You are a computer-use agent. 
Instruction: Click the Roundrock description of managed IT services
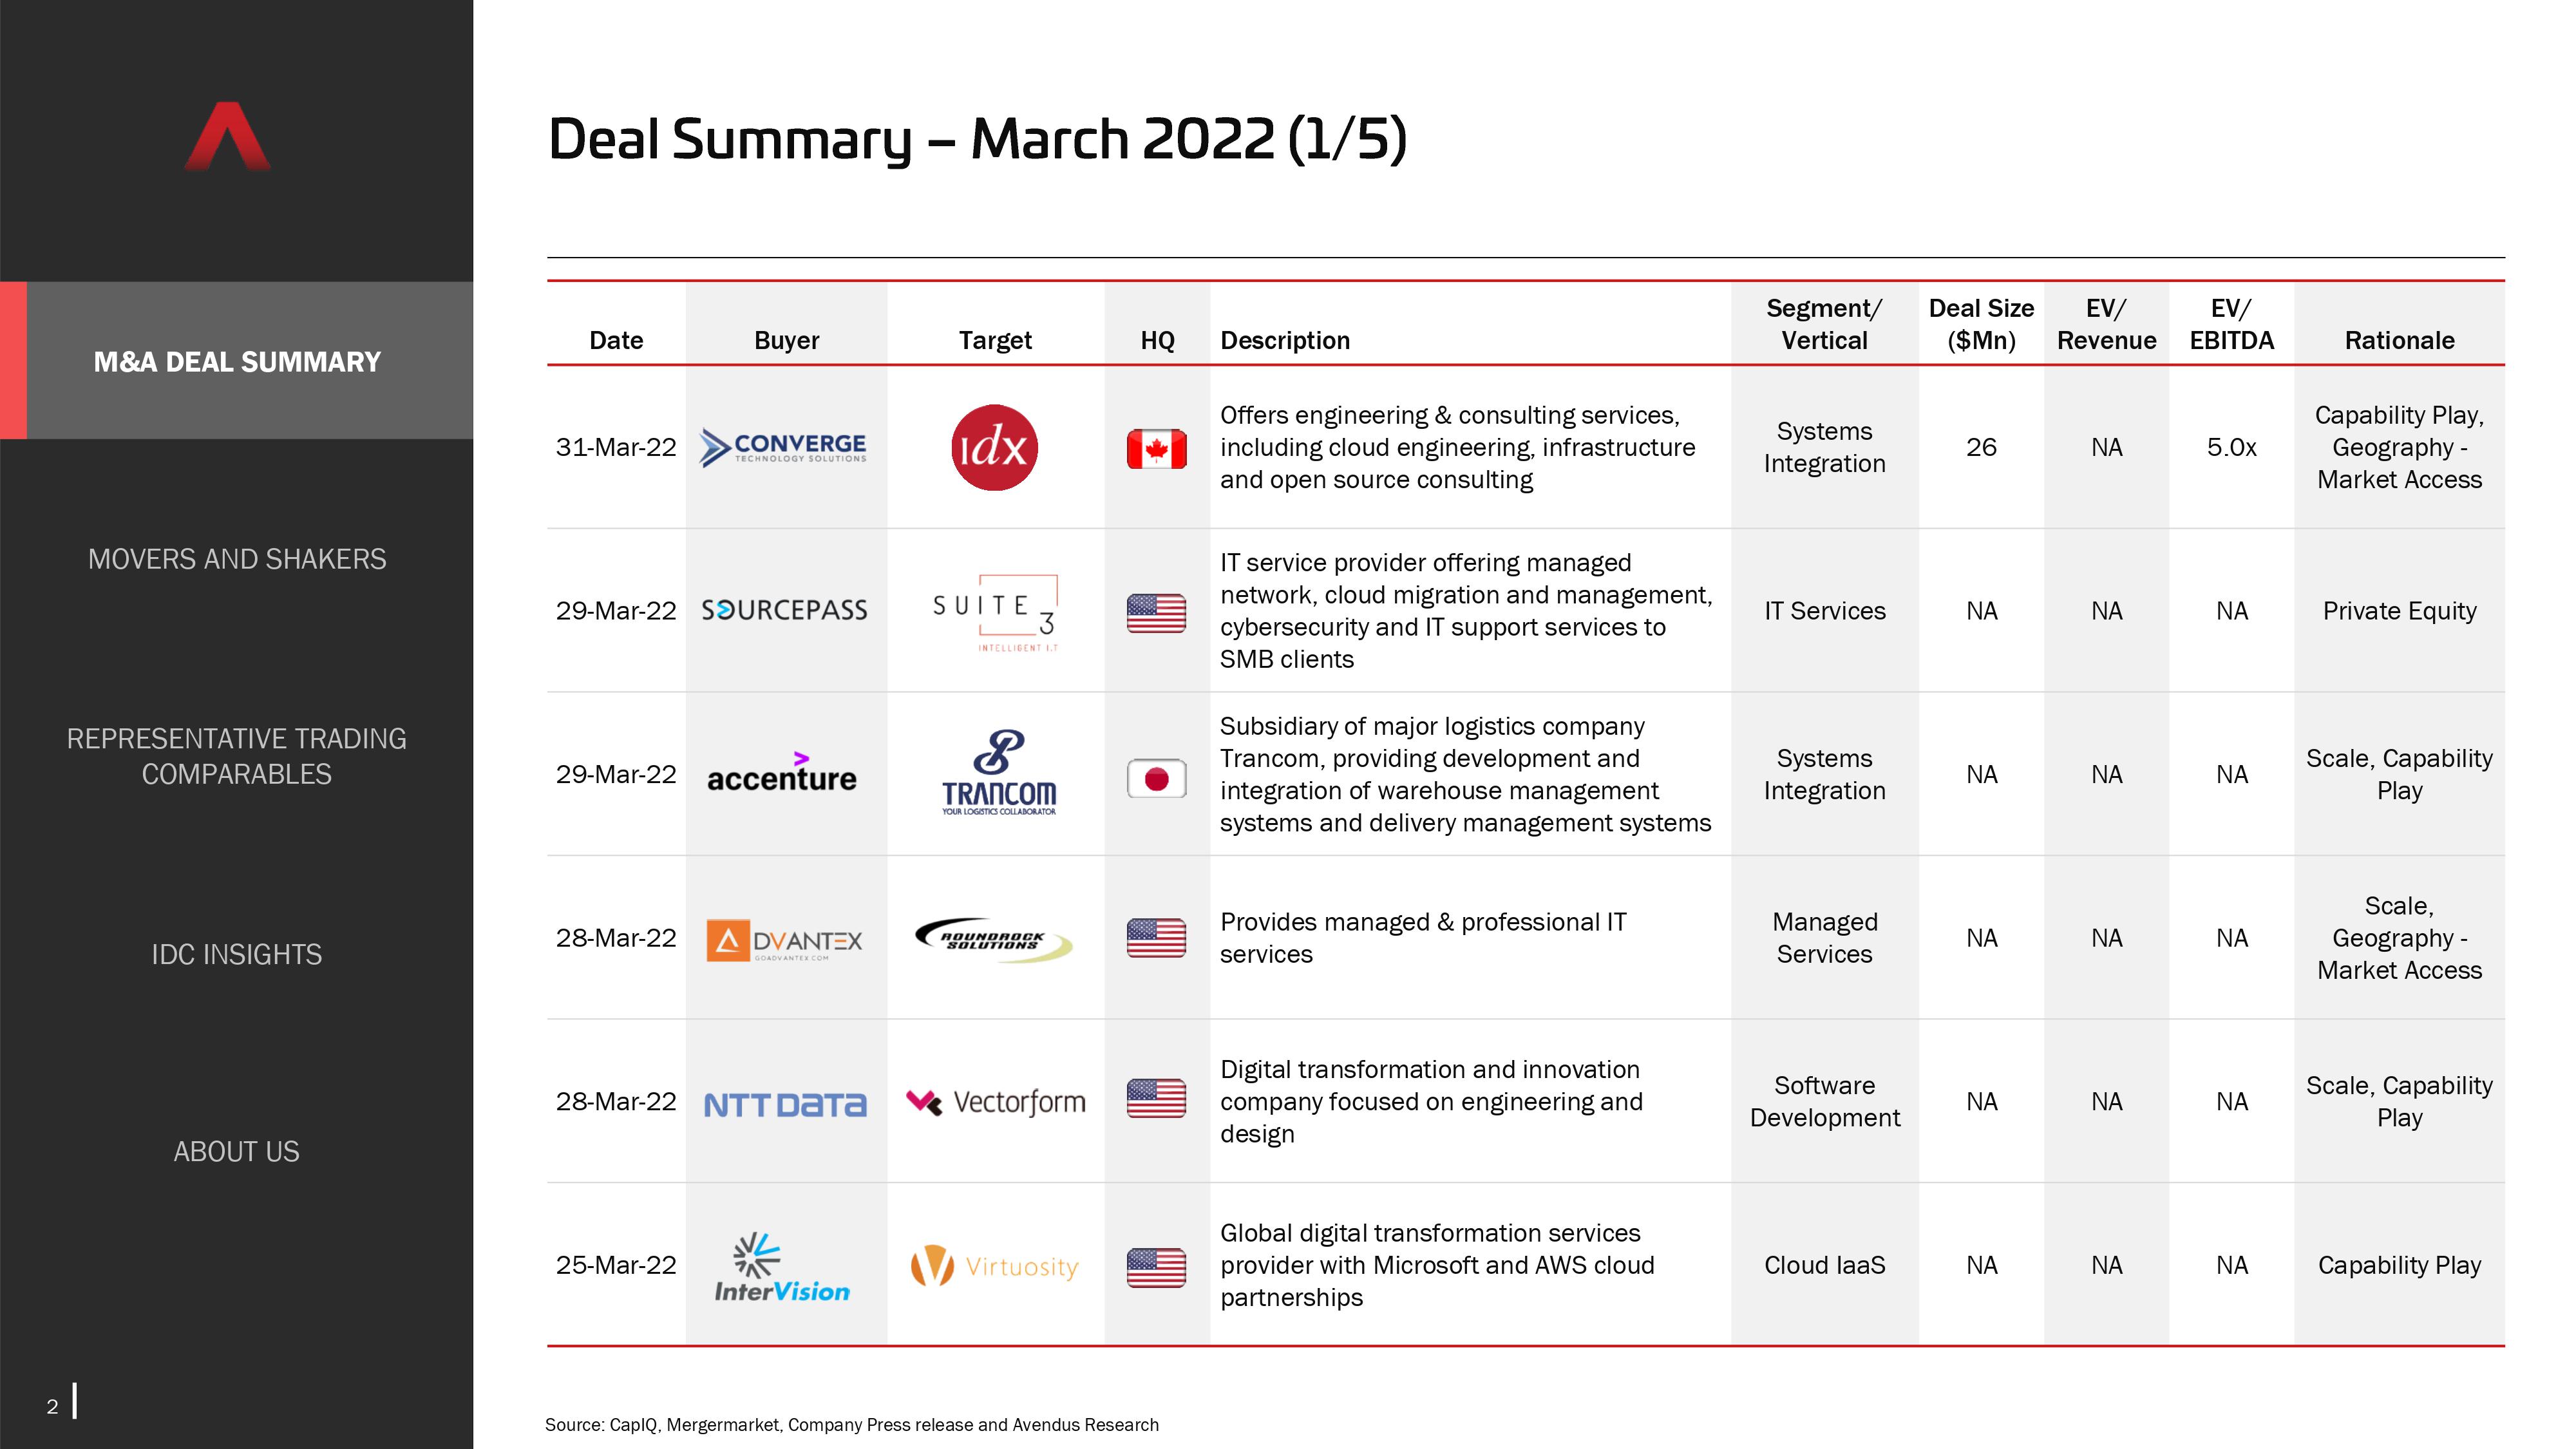click(x=1423, y=937)
